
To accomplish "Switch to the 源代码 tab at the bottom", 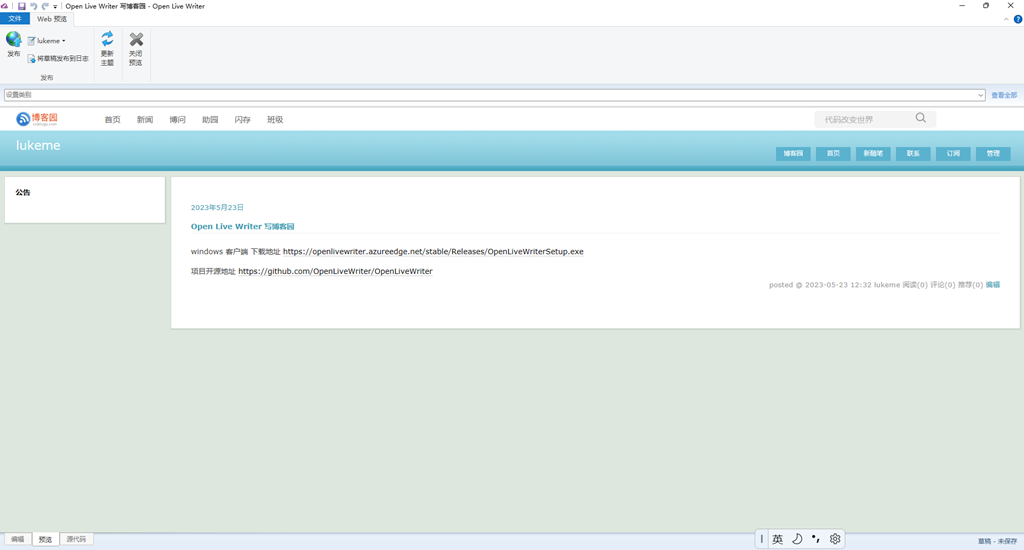I will click(x=76, y=539).
